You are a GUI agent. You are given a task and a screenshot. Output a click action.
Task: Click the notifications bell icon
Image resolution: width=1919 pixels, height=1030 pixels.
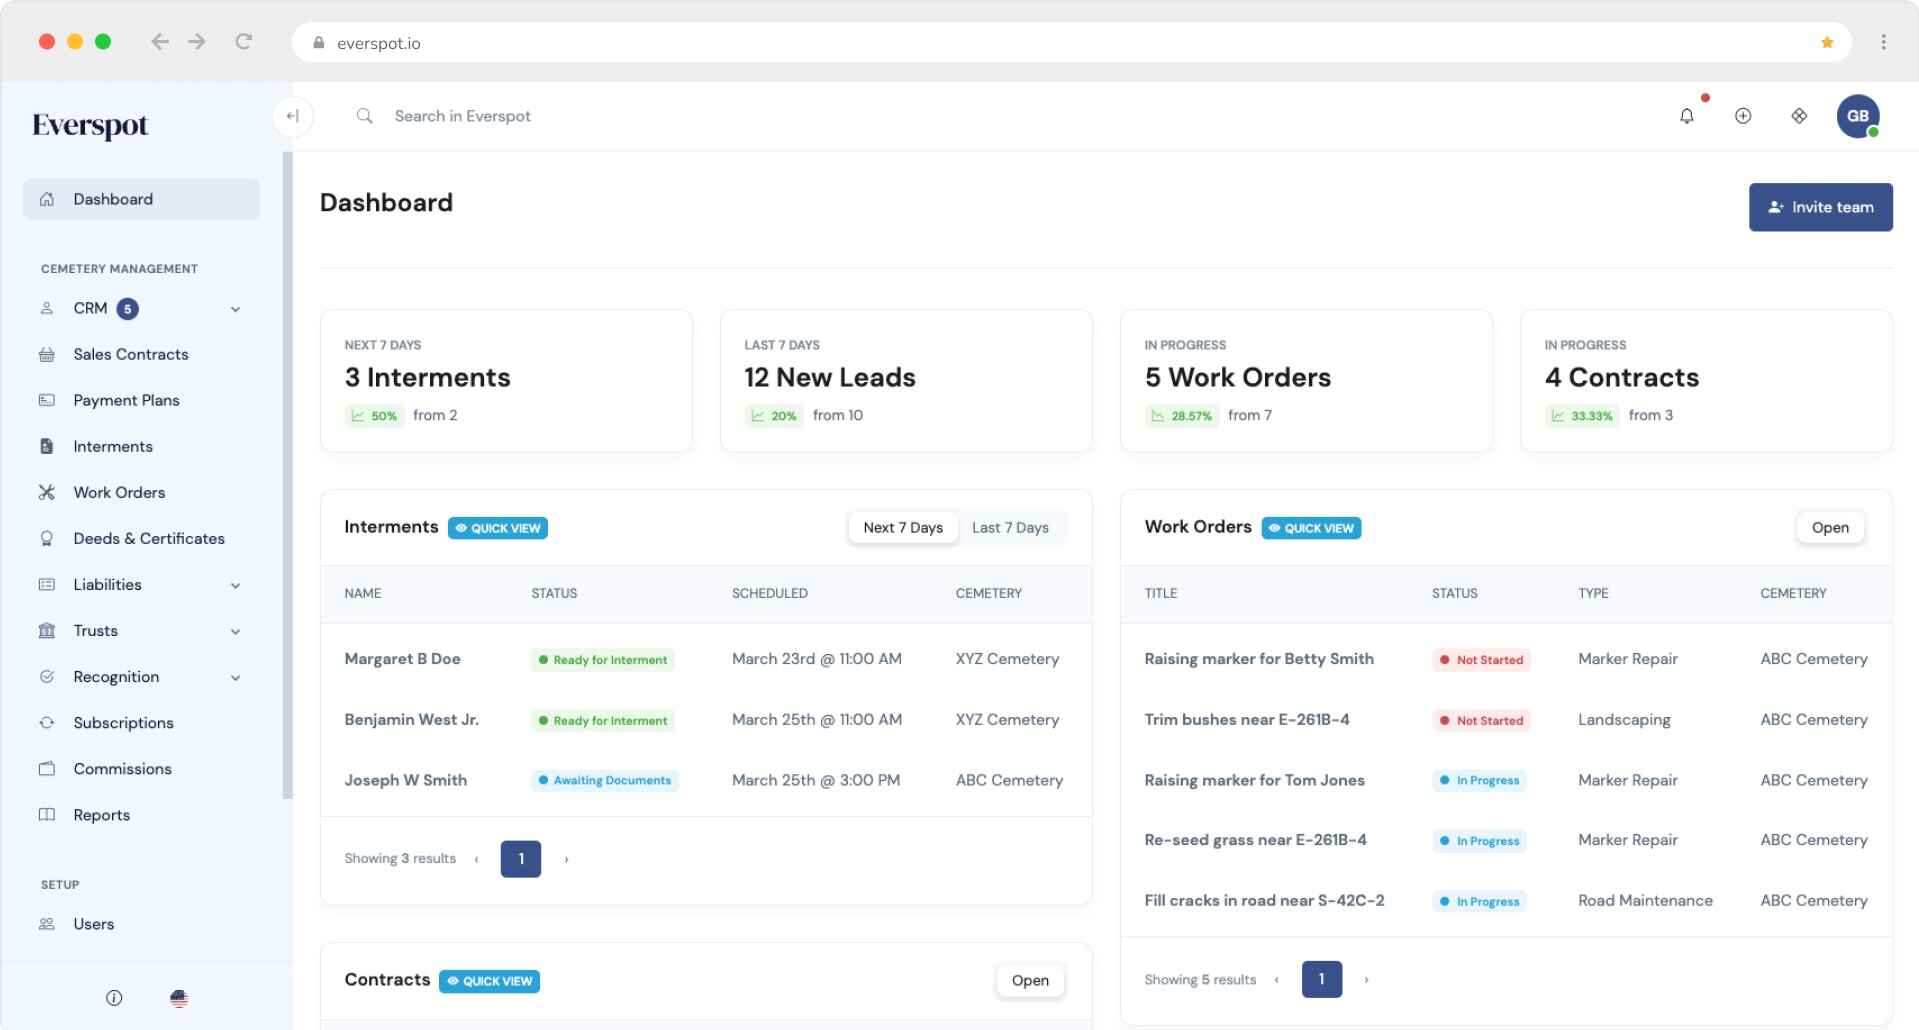[1686, 116]
